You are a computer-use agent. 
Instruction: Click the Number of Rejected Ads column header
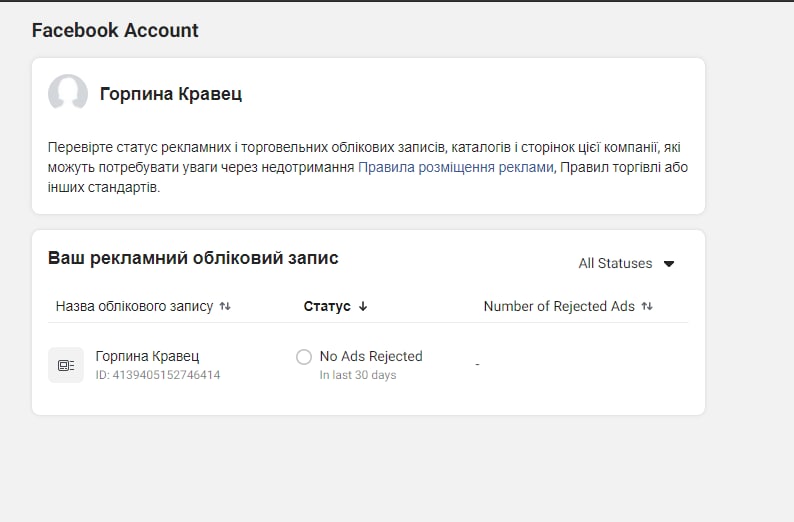[559, 306]
